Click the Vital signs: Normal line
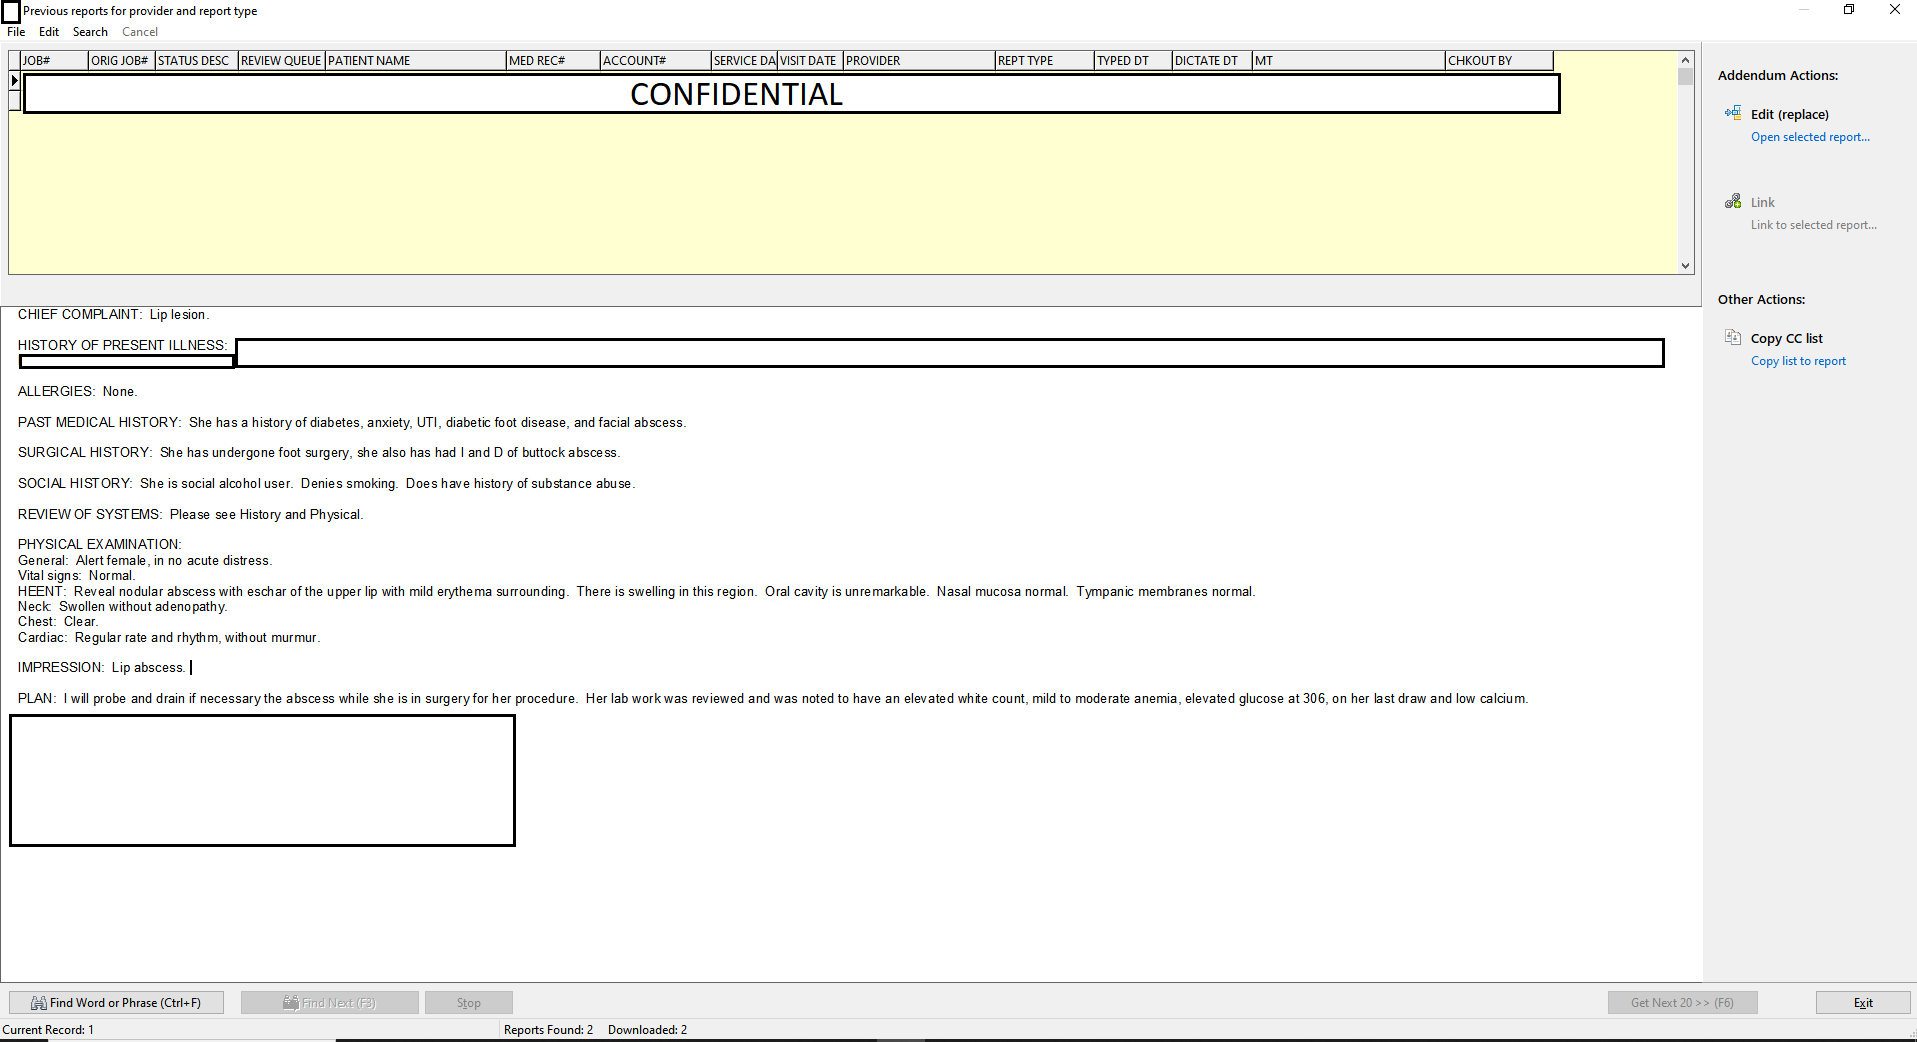This screenshot has height=1042, width=1917. pos(76,576)
